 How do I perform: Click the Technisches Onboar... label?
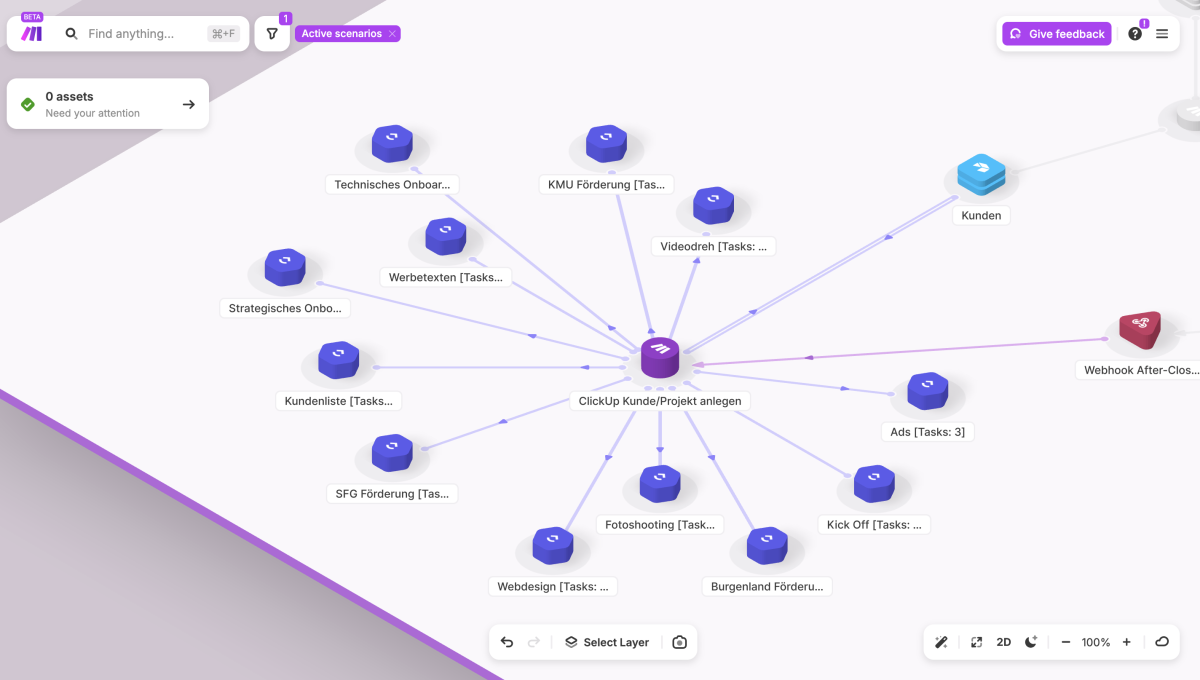click(x=392, y=185)
